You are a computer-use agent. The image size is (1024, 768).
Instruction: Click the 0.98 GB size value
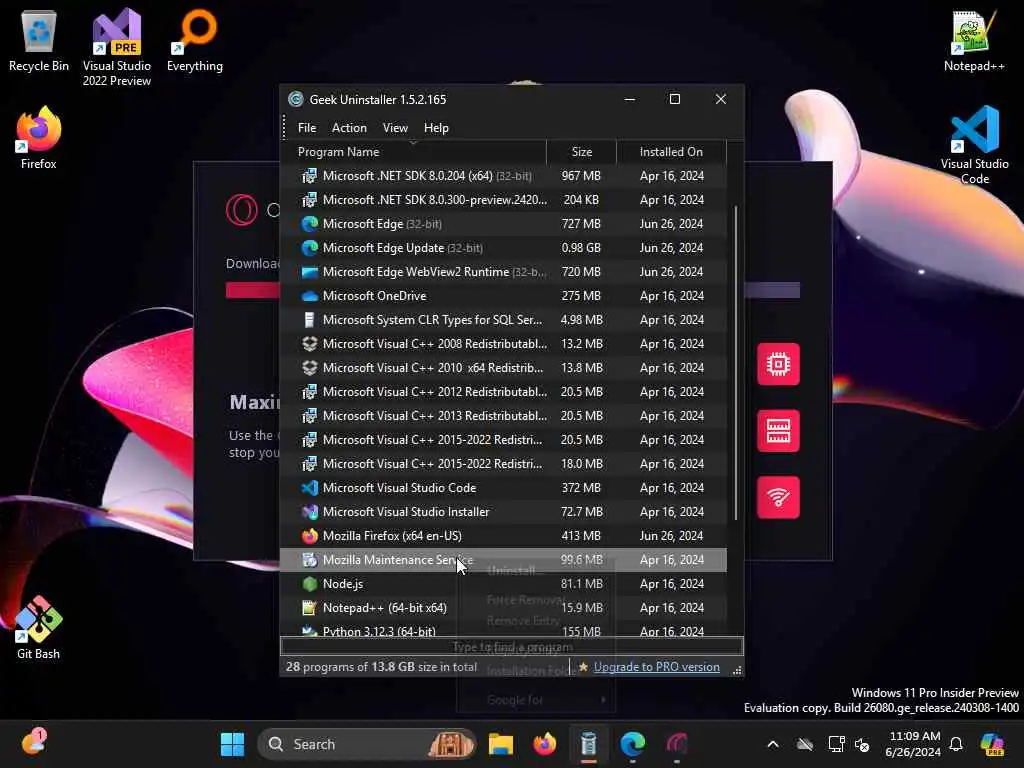point(581,248)
